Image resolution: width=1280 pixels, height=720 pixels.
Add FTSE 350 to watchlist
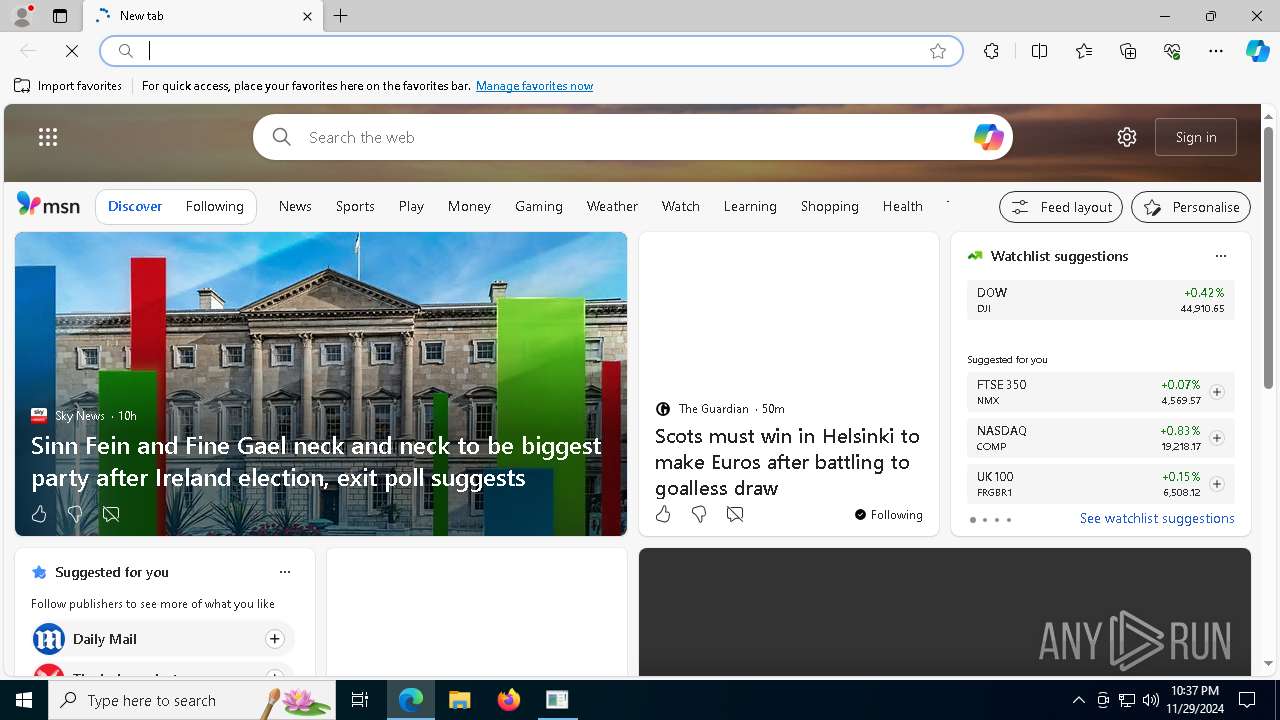1216,392
